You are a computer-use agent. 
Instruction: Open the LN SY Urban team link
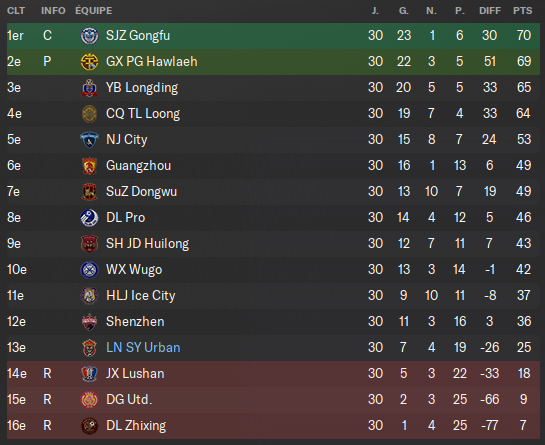[x=143, y=347]
